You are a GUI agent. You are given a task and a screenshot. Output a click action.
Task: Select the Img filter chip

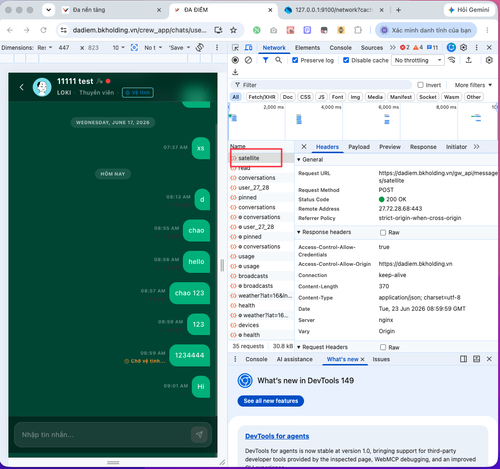coord(355,97)
